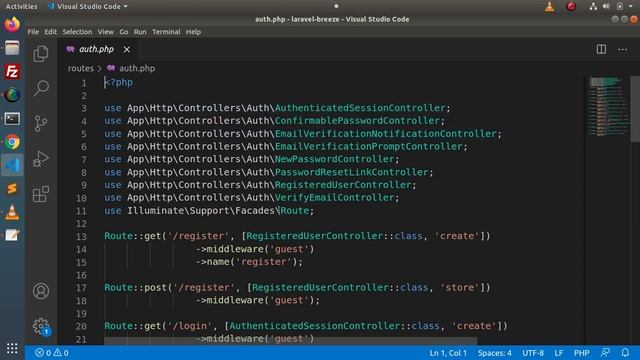Open the editor More Actions menu
The image size is (640, 360).
[x=622, y=49]
